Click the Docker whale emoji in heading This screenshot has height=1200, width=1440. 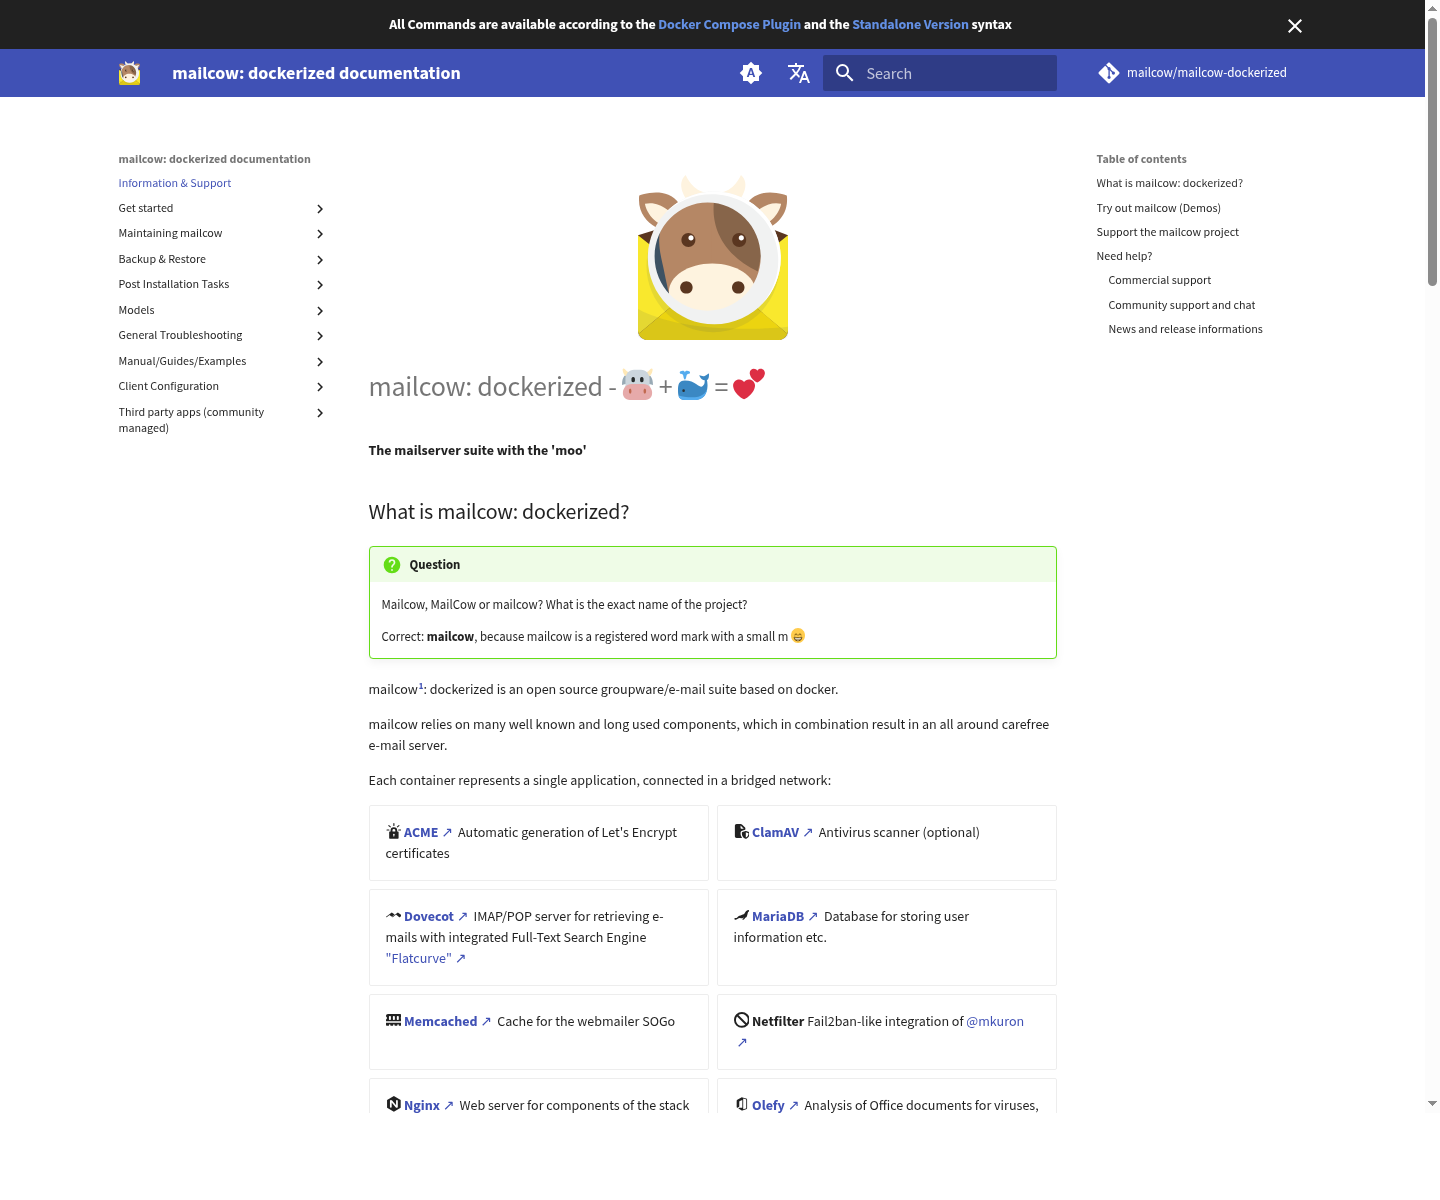[x=693, y=385]
